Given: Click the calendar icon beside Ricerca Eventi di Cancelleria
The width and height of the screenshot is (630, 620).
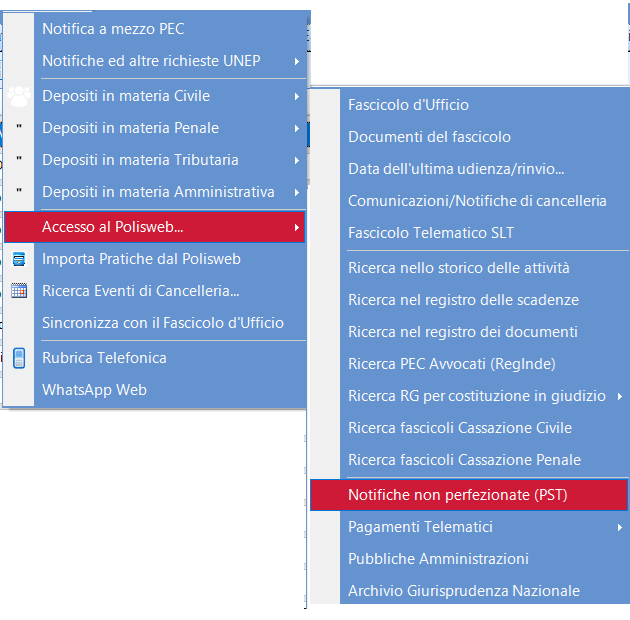Looking at the screenshot, I should 19,291.
